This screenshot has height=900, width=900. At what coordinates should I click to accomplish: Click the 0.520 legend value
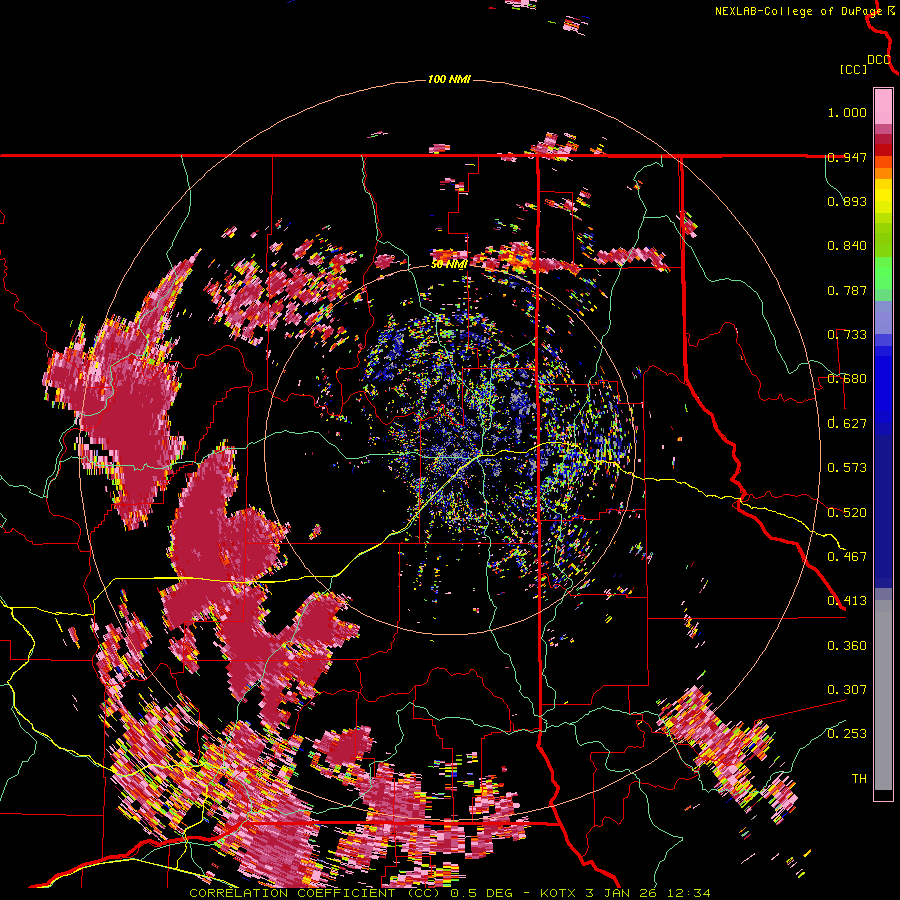coord(847,512)
